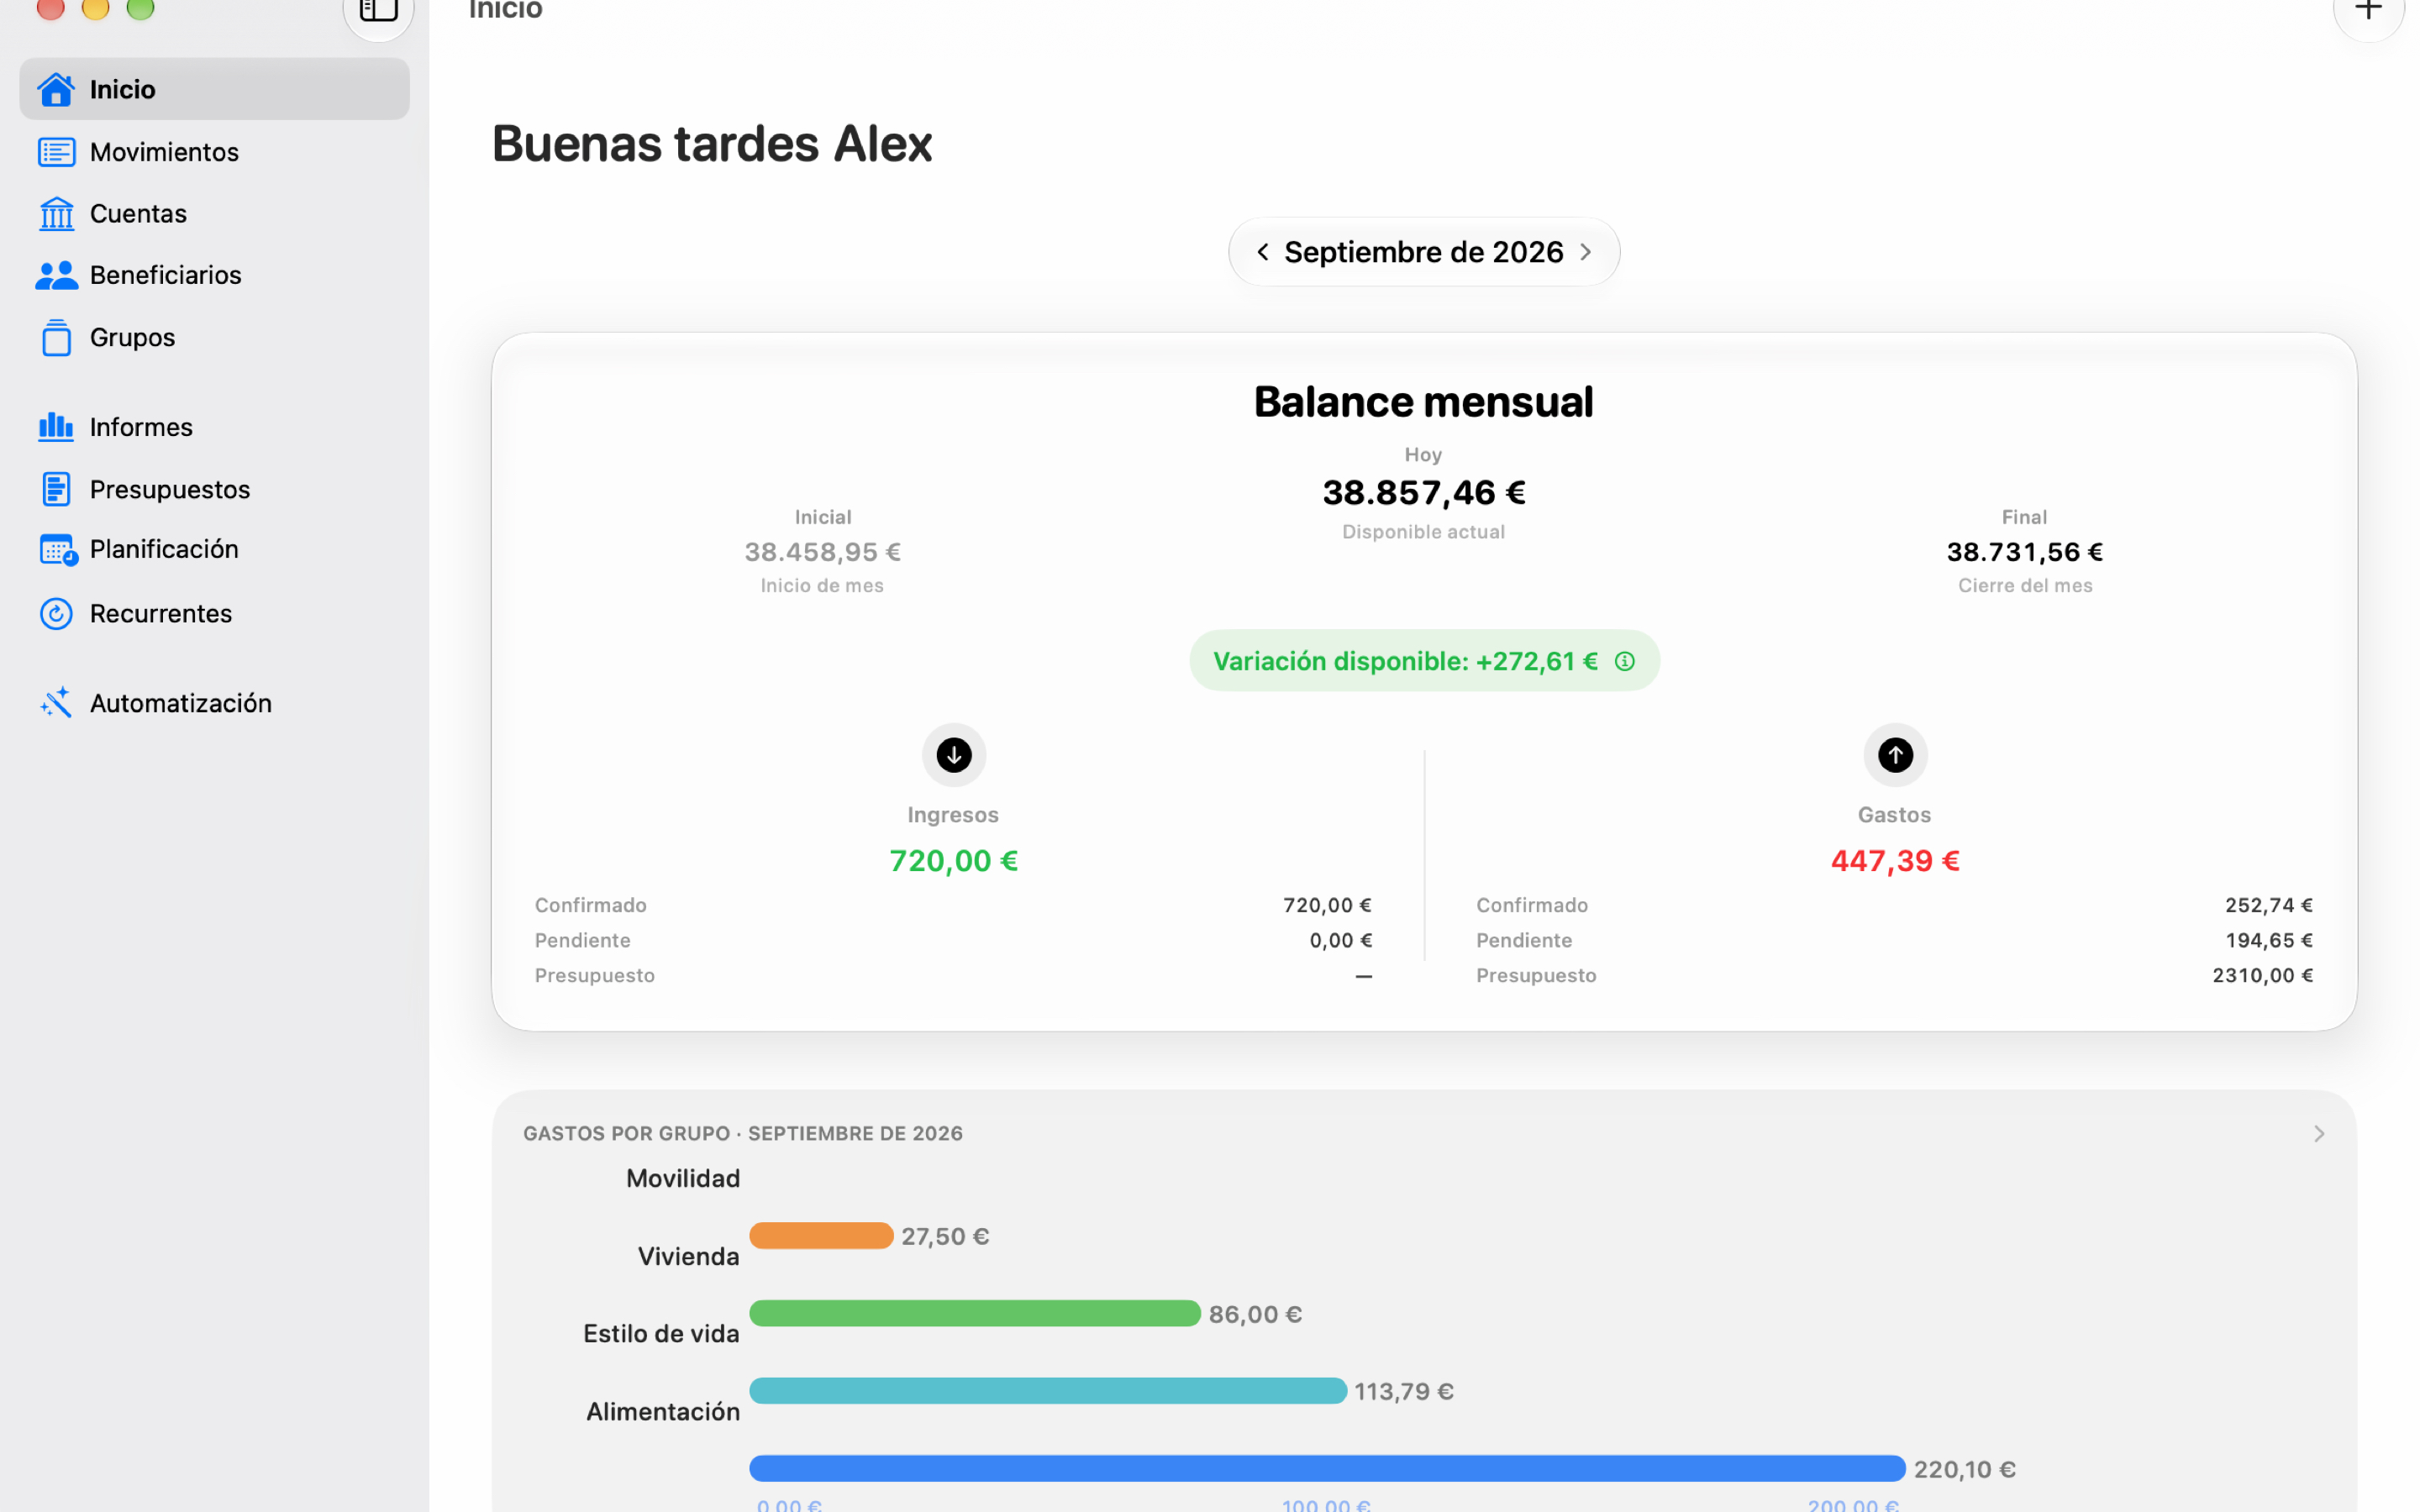Click the Inicio home icon
Screen dimensions: 2420x1512
56,89
